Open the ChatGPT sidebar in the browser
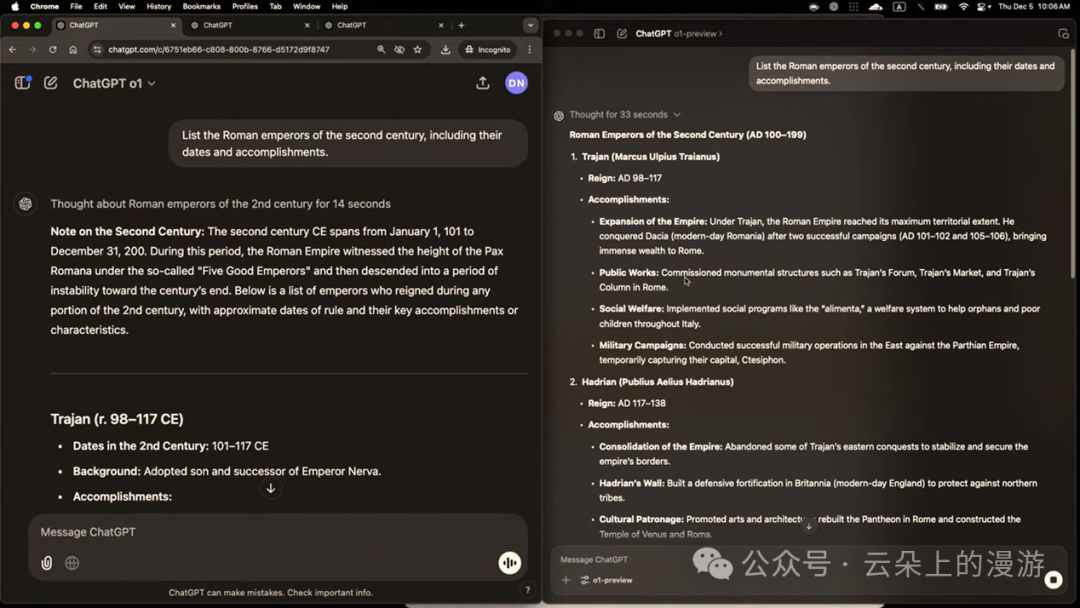Screen dimensions: 1080x608 tap(22, 83)
